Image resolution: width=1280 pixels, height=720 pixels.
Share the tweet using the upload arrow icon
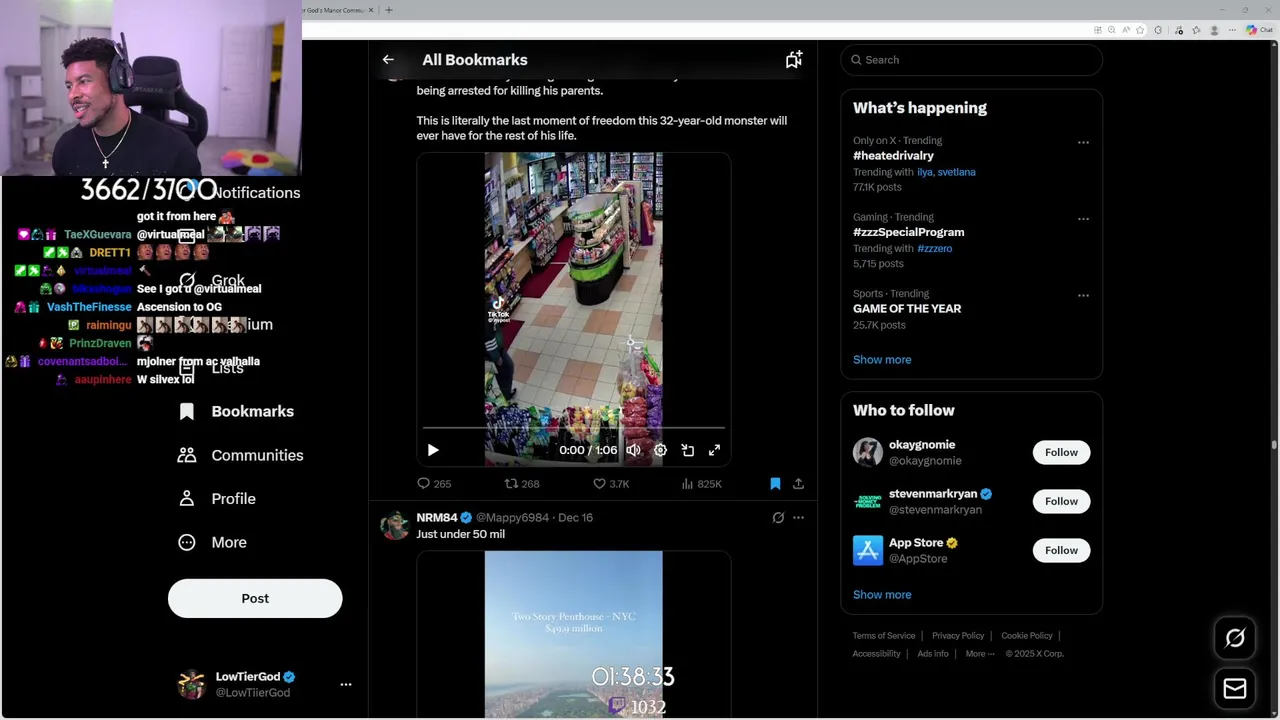click(798, 483)
